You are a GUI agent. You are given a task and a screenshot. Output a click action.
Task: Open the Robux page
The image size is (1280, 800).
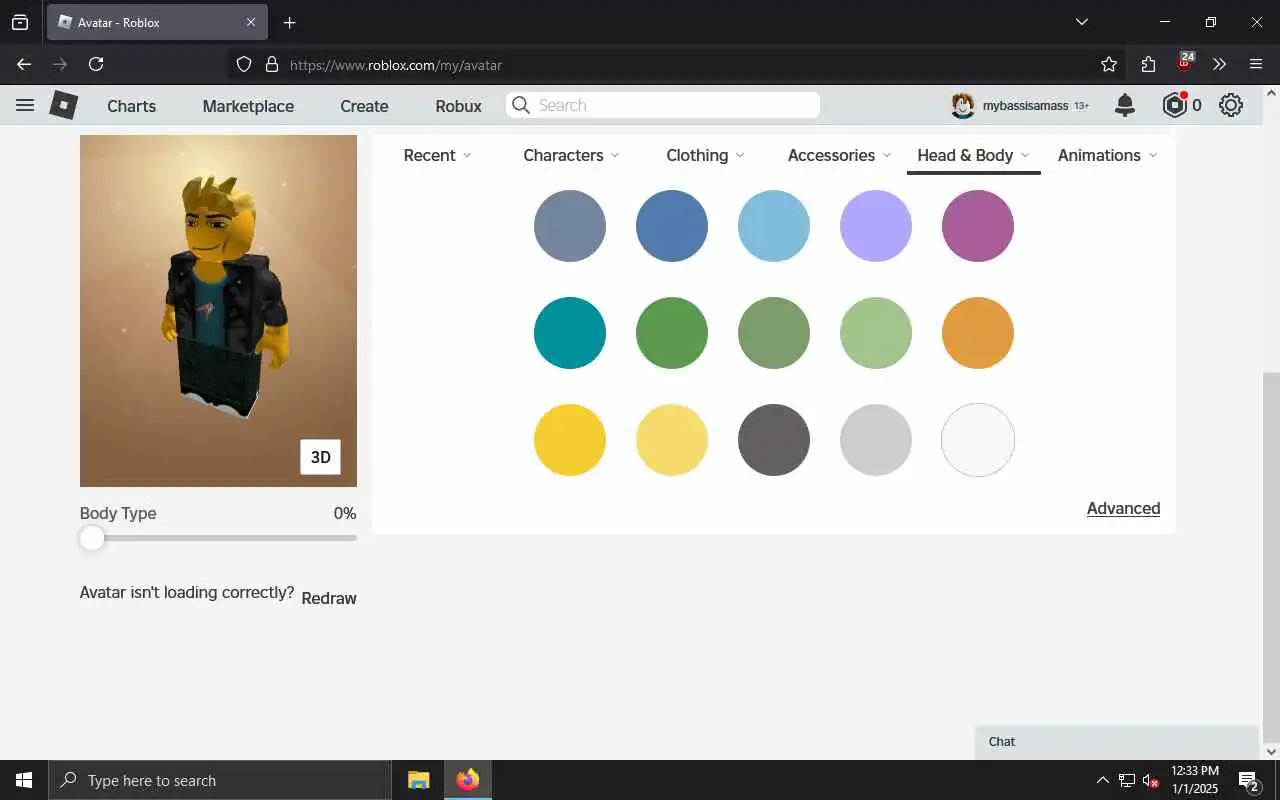pyautogui.click(x=458, y=106)
